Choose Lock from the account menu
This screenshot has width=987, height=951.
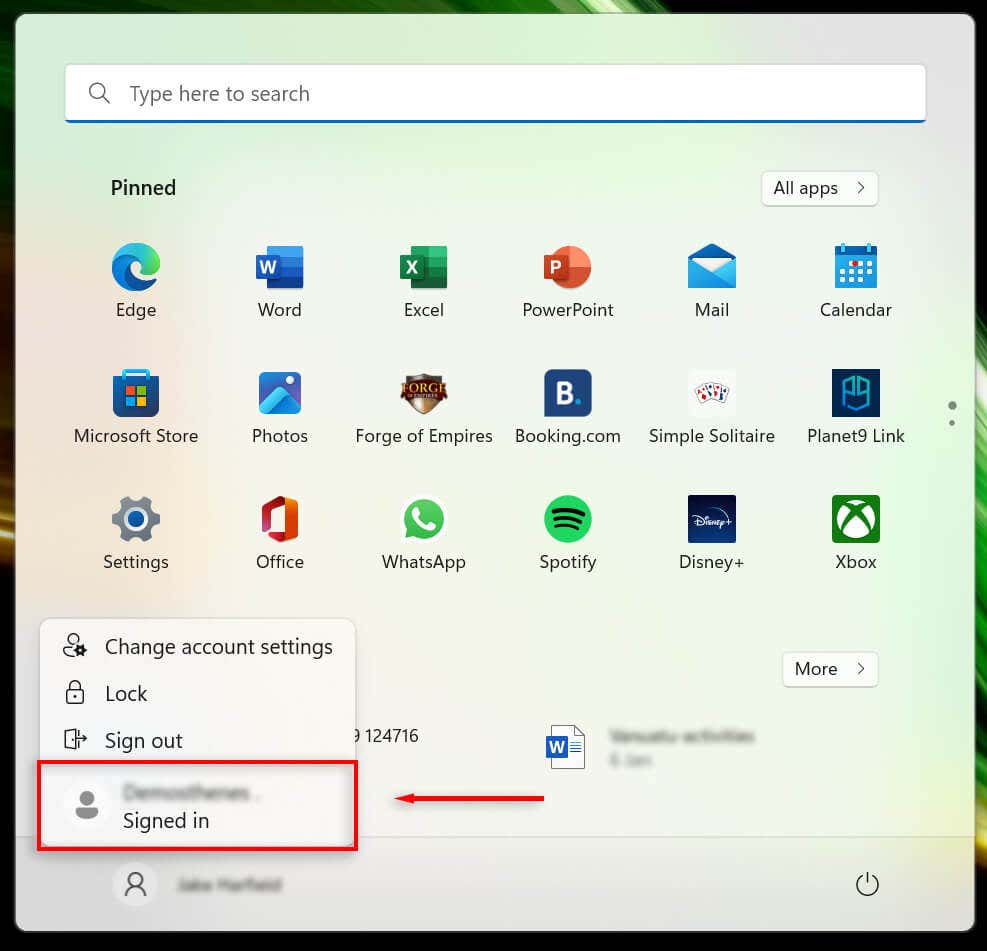(198, 694)
